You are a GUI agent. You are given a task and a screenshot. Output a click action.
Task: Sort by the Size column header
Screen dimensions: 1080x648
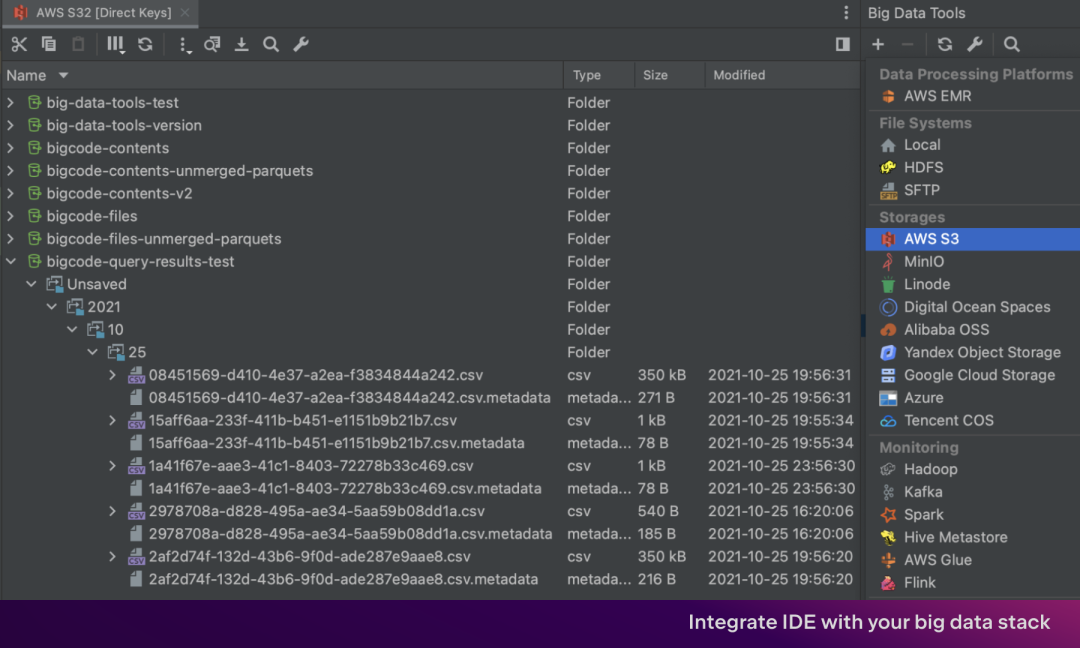tap(669, 75)
